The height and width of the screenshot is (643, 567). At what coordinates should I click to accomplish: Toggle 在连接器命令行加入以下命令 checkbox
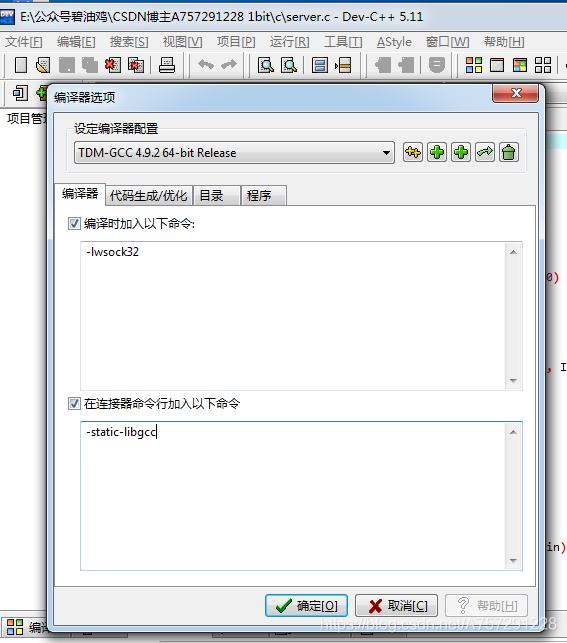click(x=74, y=404)
